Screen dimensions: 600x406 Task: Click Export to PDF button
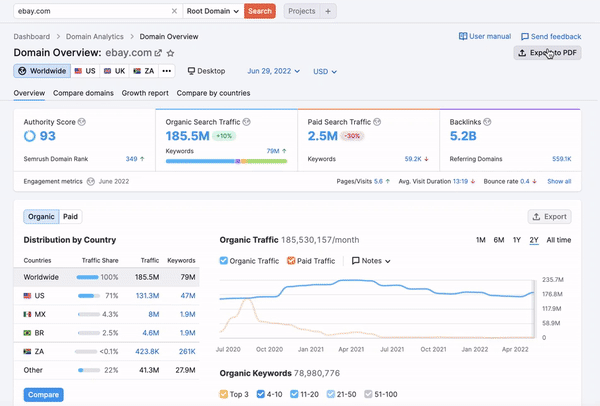(547, 53)
